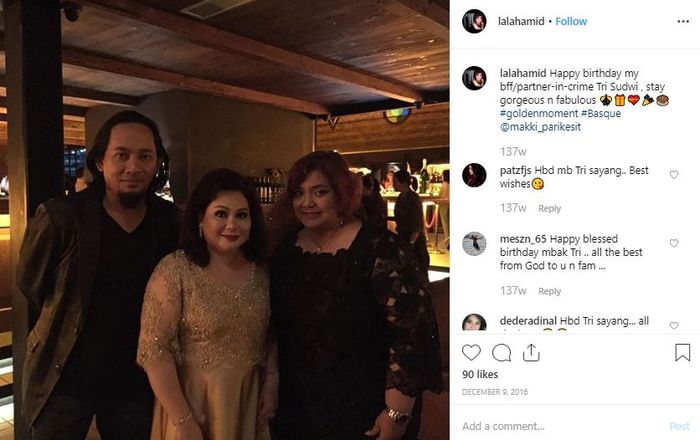Reply to meszn_65 comment
This screenshot has width=700, height=440.
click(550, 291)
